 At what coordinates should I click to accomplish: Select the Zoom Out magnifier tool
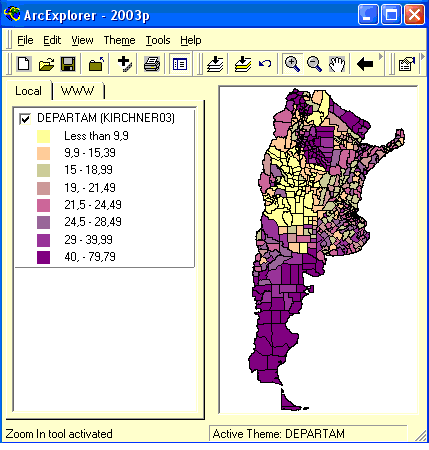(x=314, y=64)
